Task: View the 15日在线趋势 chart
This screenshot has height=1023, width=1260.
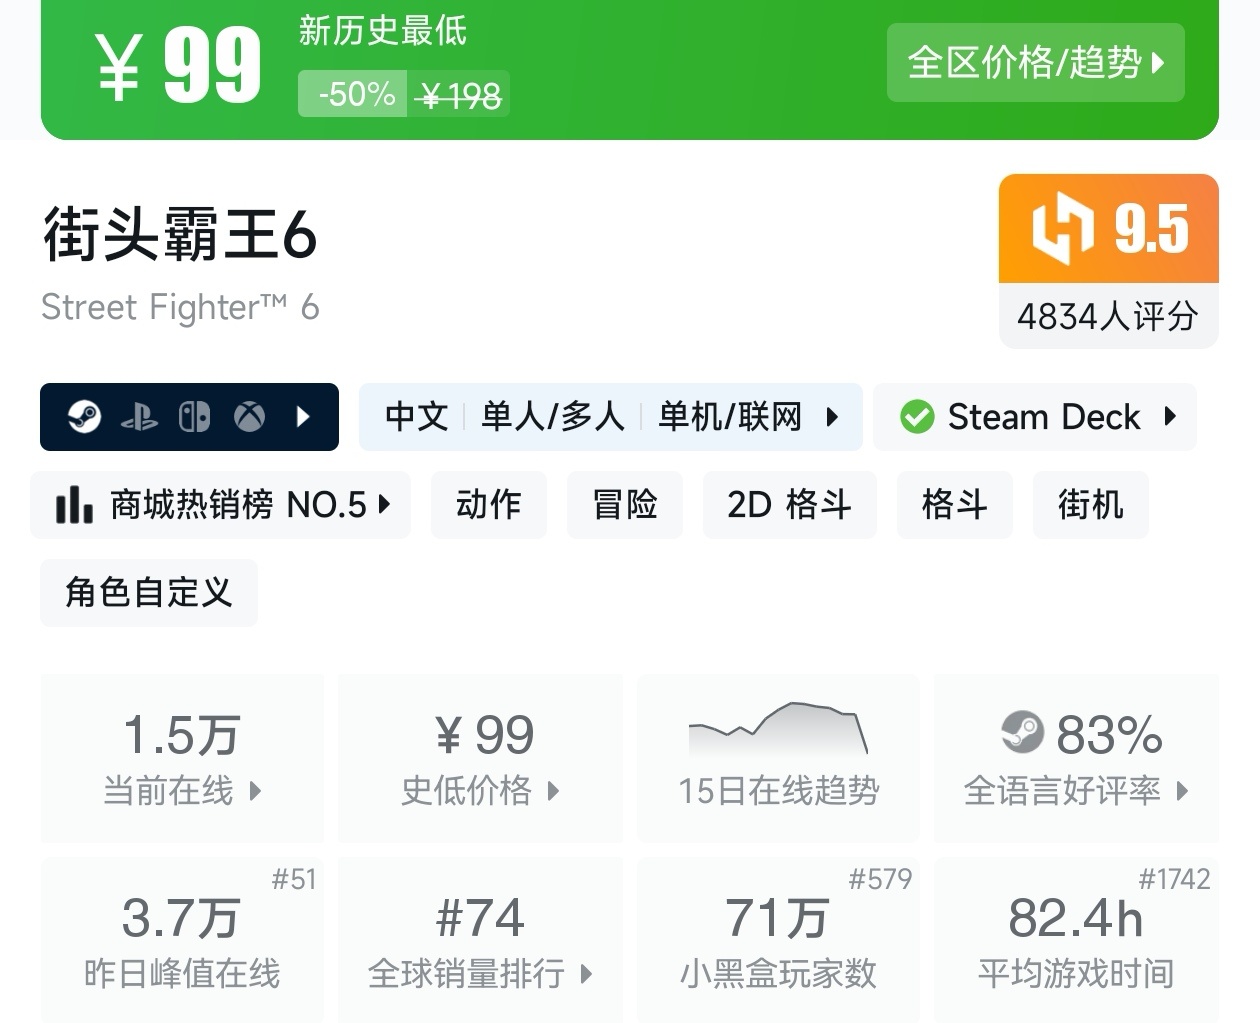Action: coord(778,757)
